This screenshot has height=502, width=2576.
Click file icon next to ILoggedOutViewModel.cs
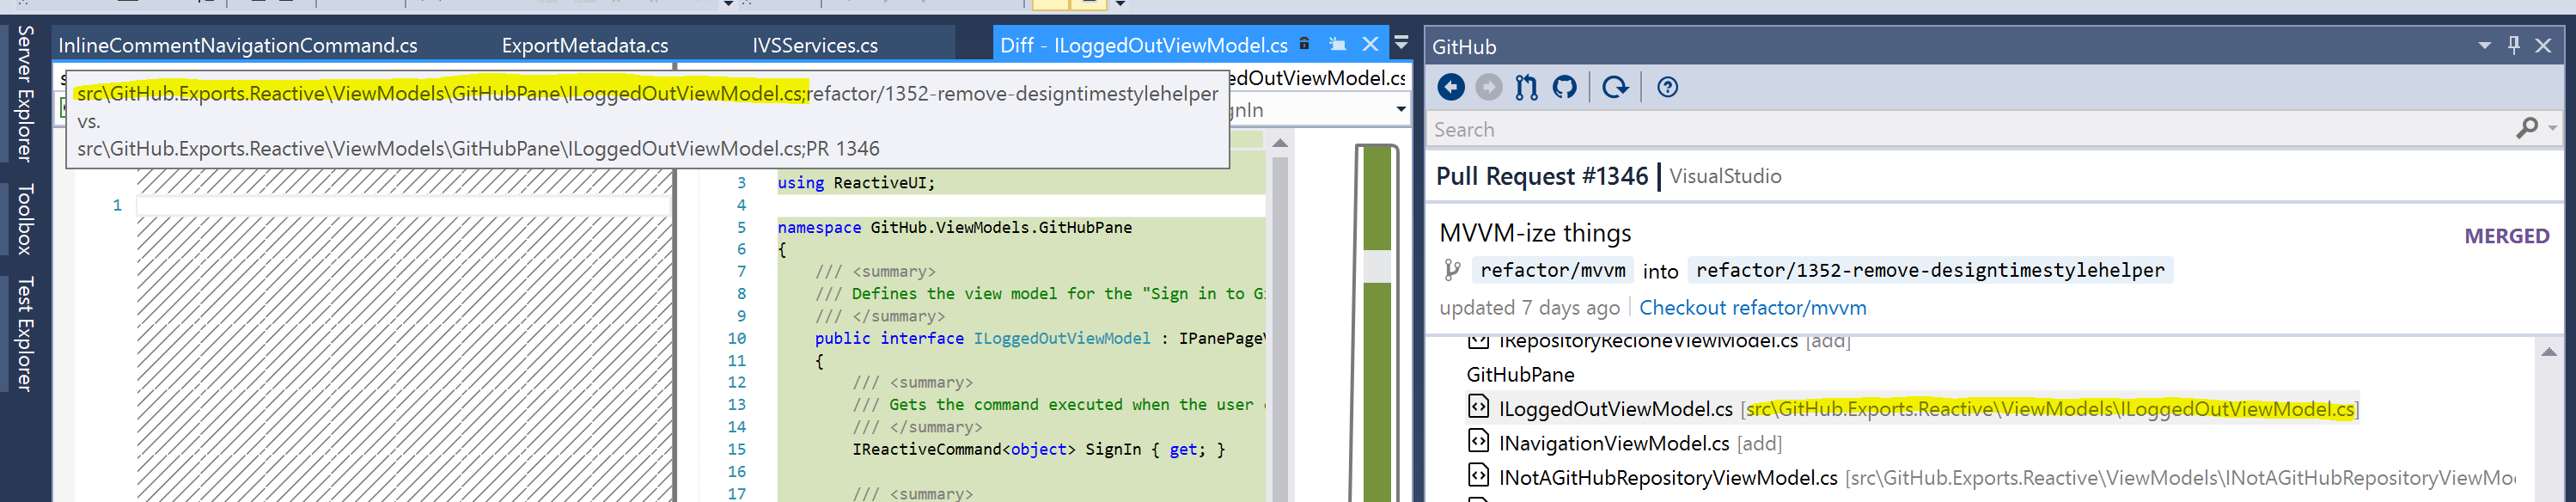pyautogui.click(x=1478, y=406)
